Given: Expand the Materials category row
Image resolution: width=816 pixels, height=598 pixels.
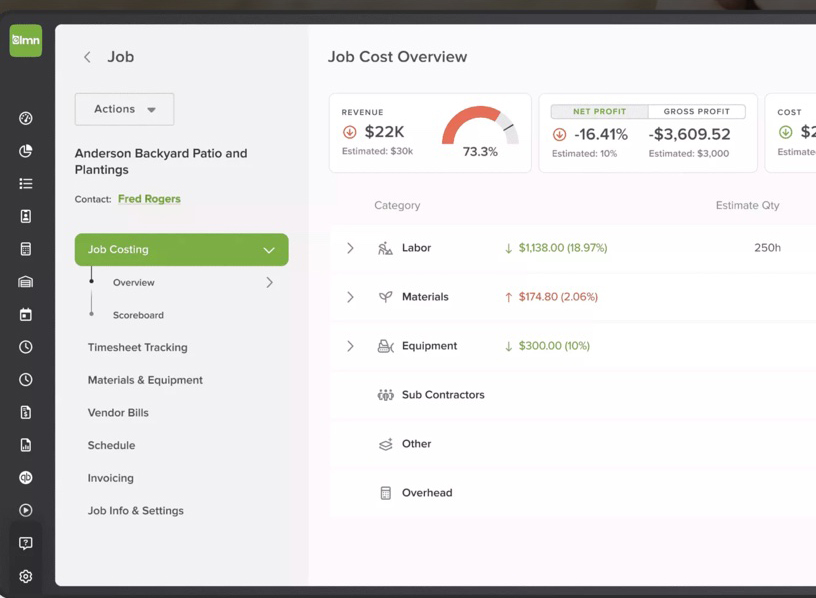Looking at the screenshot, I should click(x=350, y=297).
